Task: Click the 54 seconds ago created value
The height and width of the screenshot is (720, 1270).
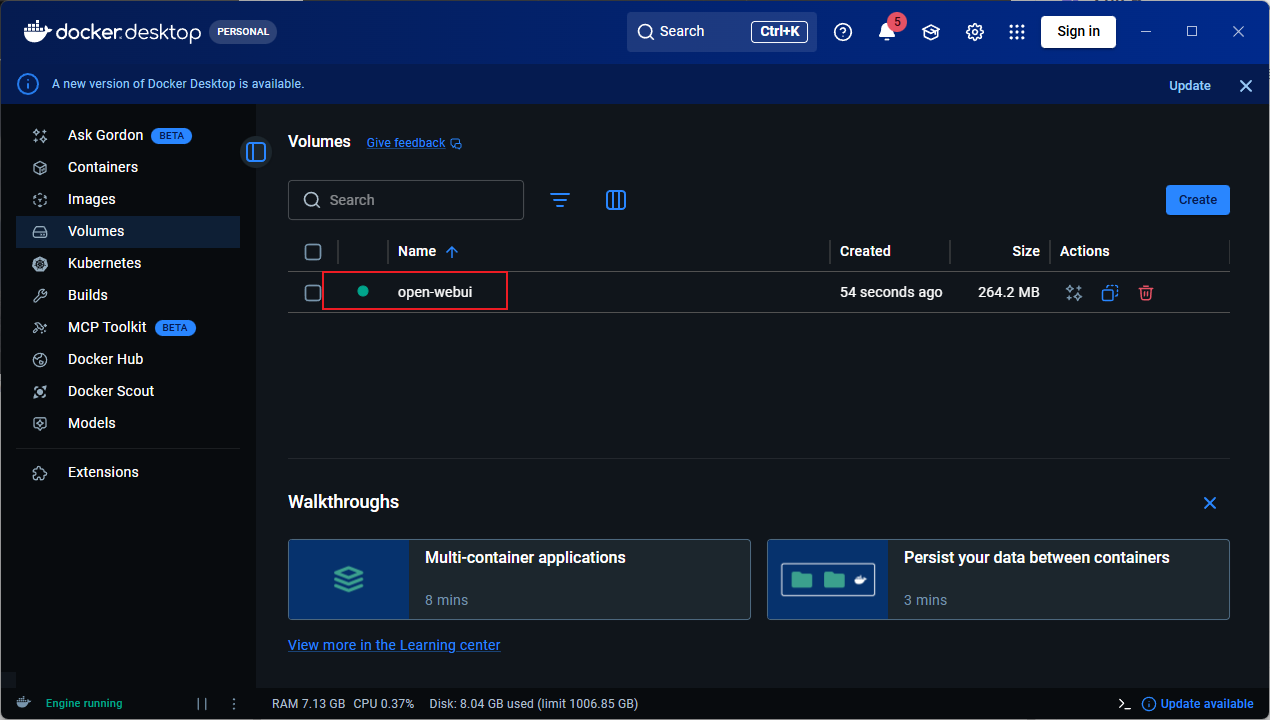Action: pyautogui.click(x=891, y=292)
